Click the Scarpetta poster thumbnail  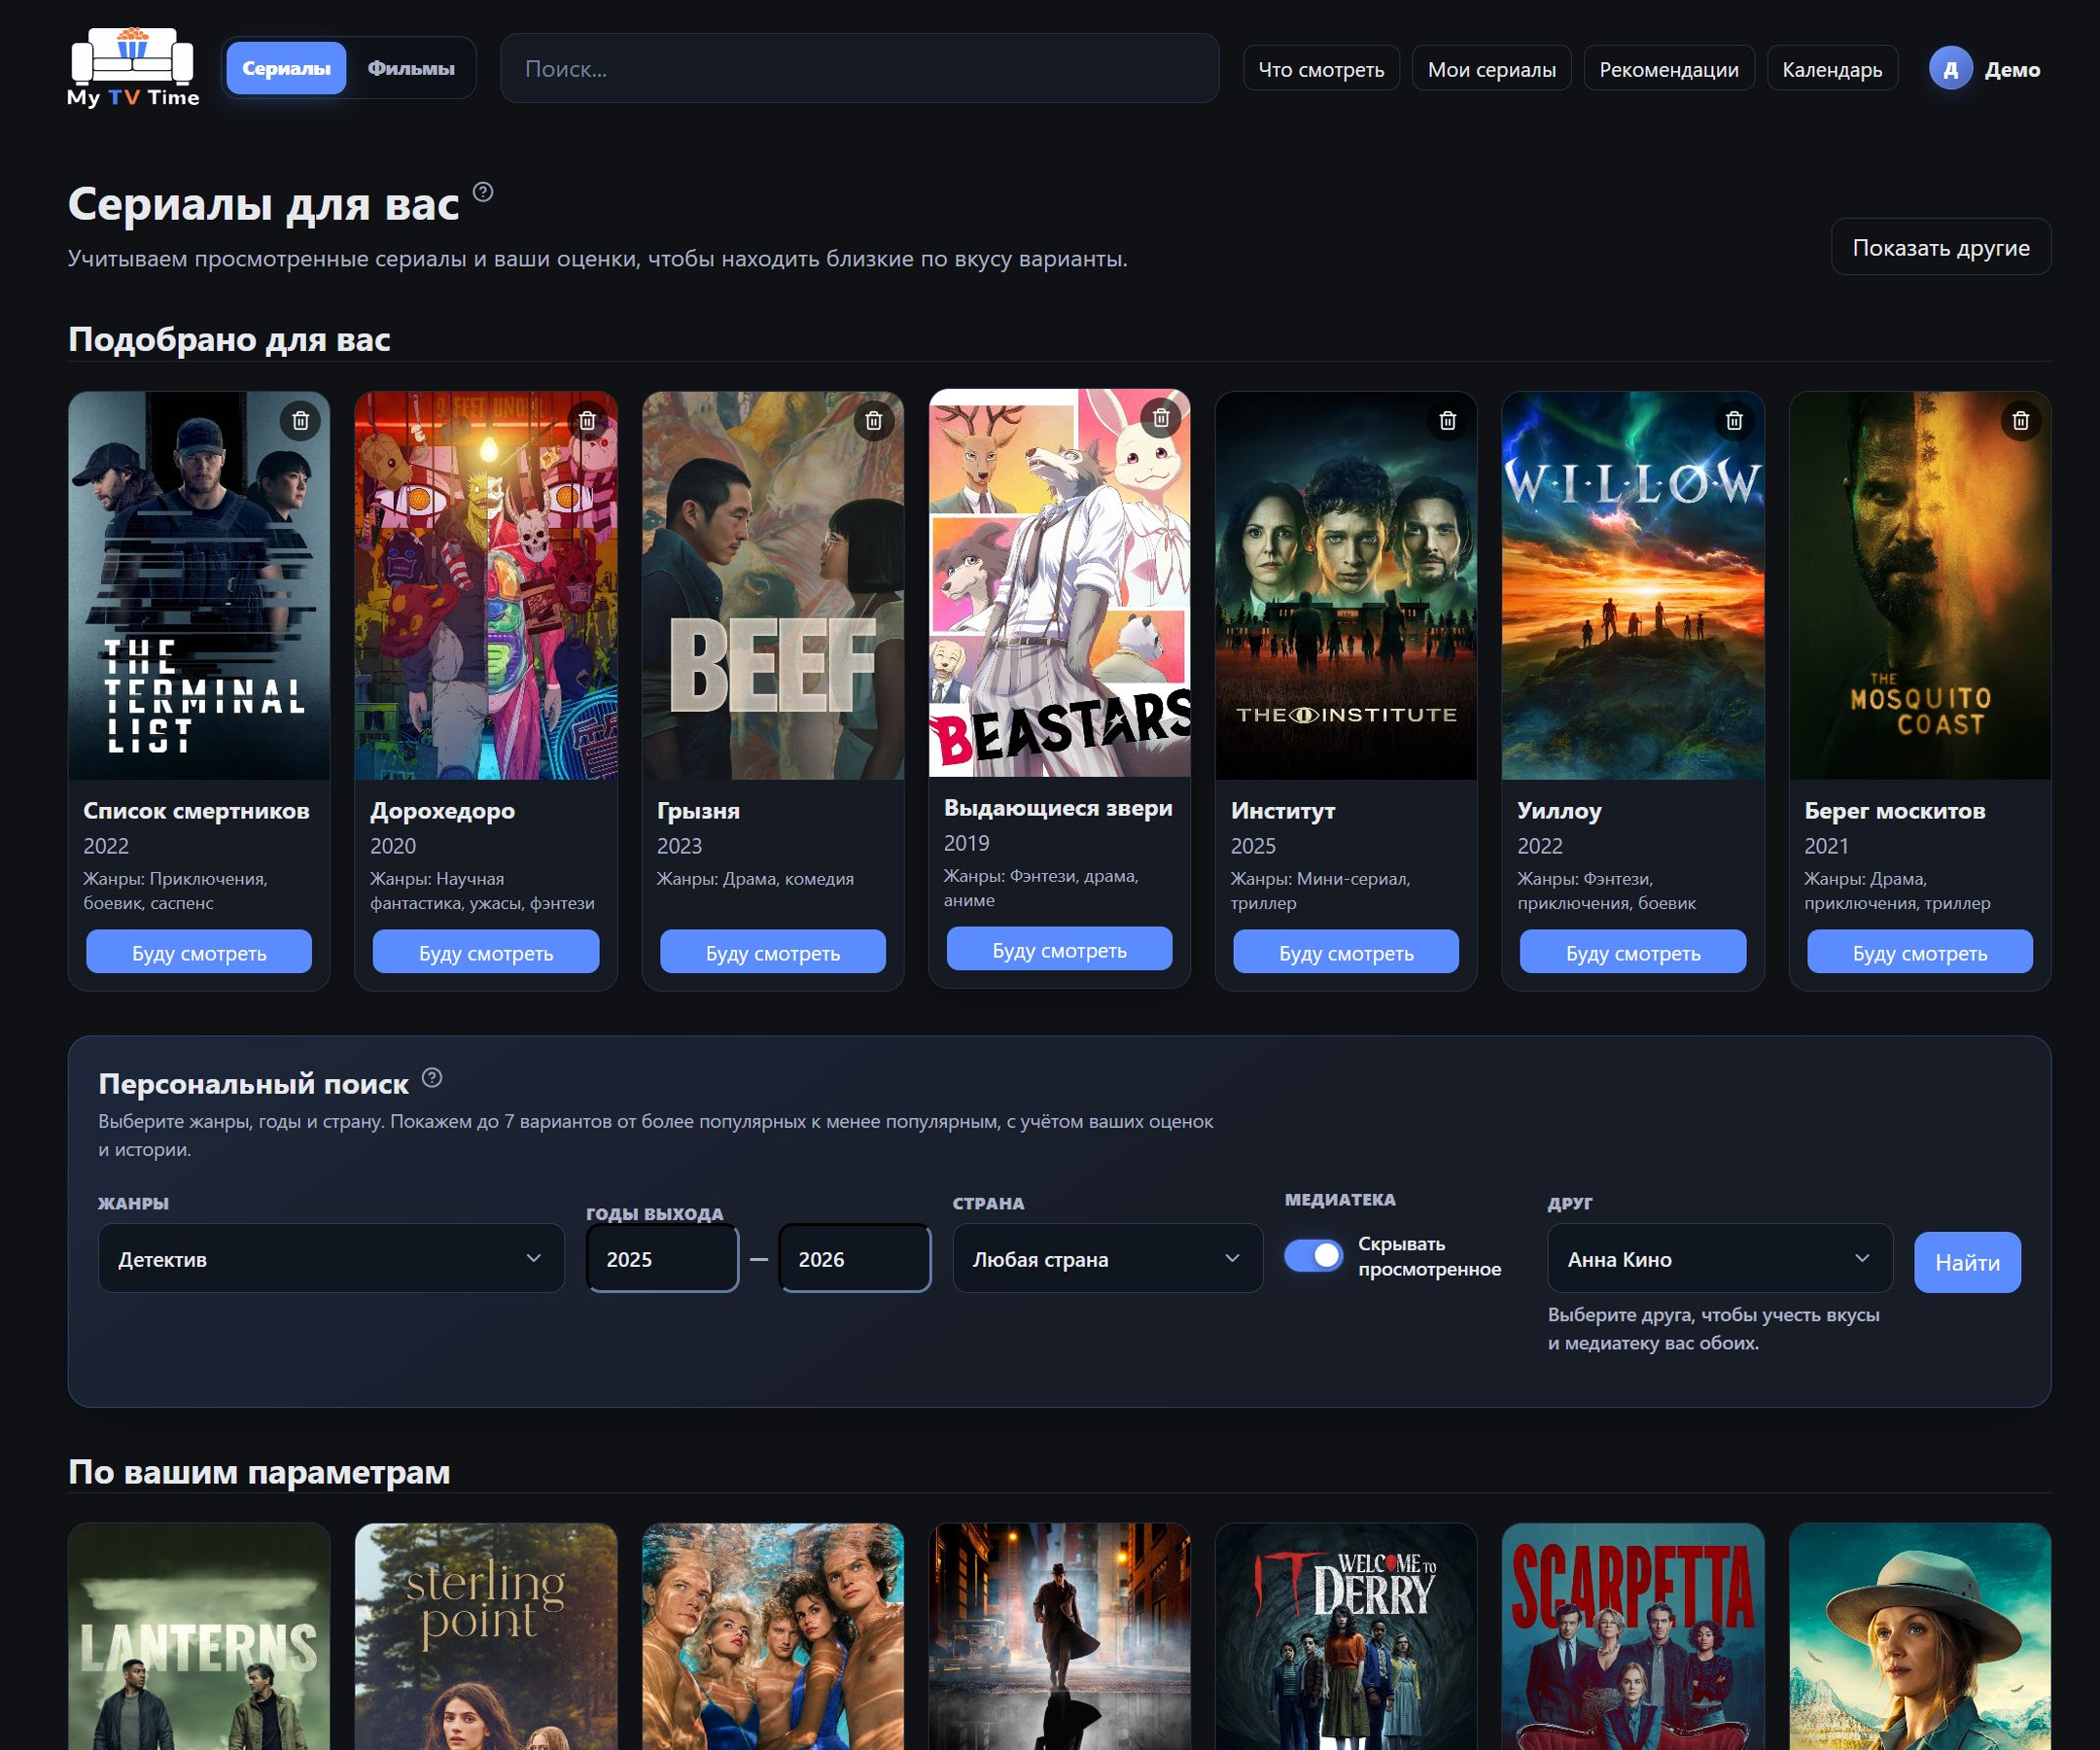(x=1633, y=1637)
